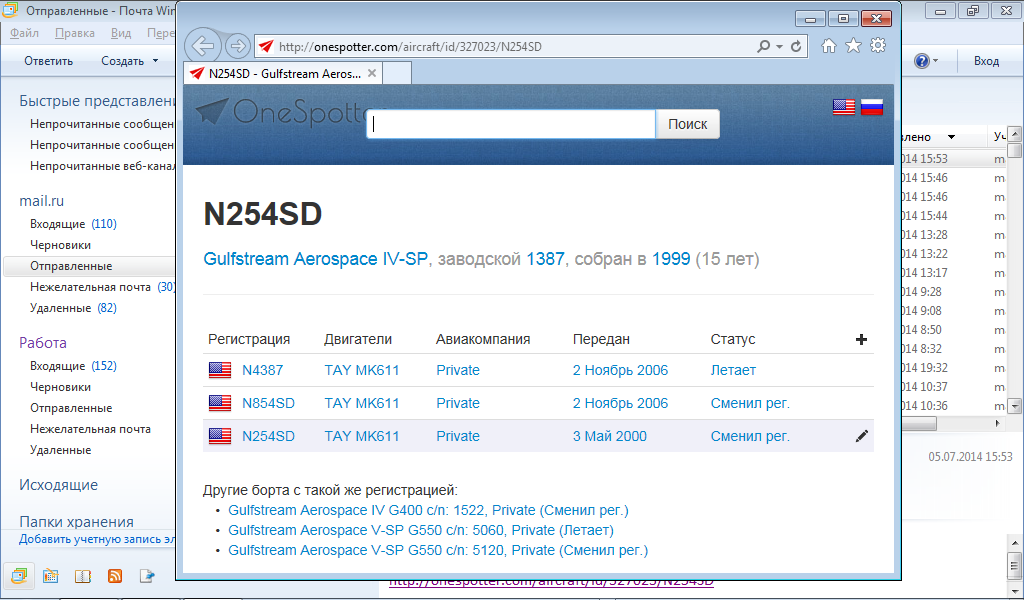Open Feeds (RSS) view in Windows Live Mail

115,576
